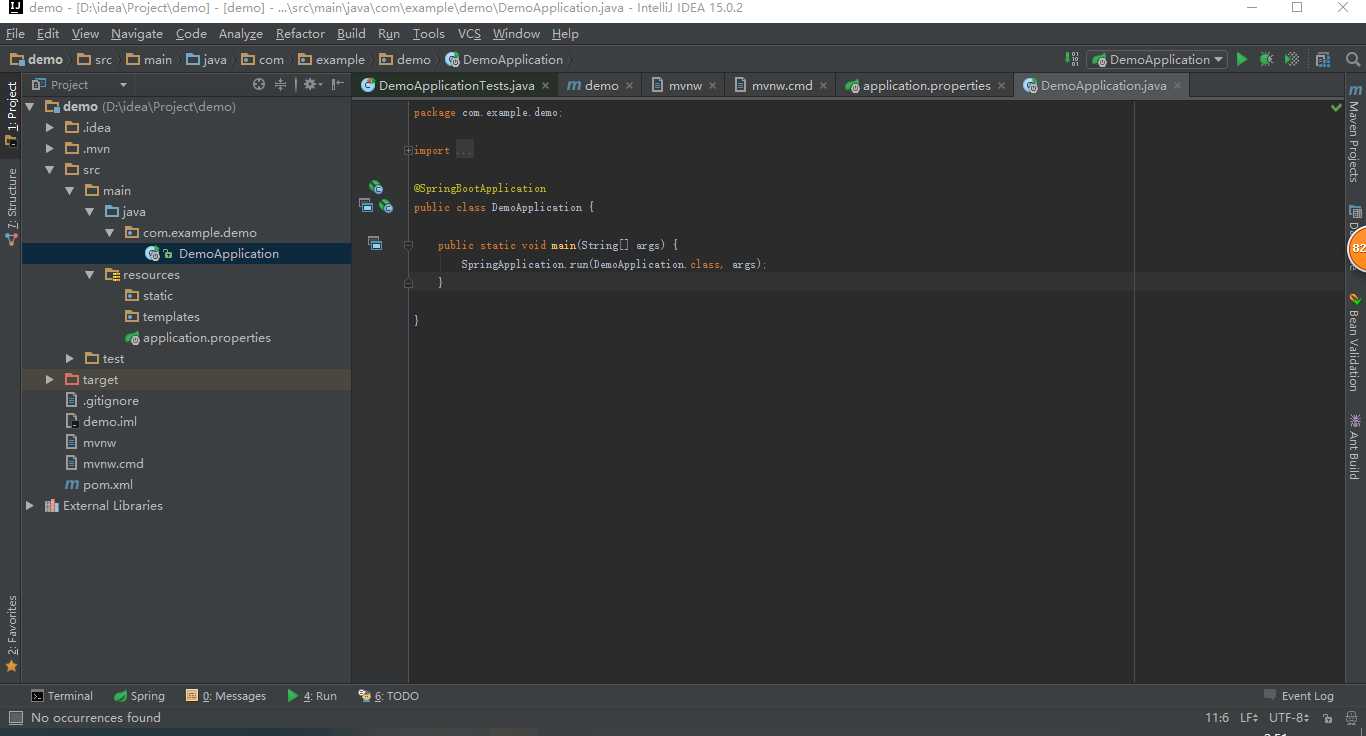This screenshot has height=736, width=1366.
Task: Open the Bean Validation side panel
Action: coord(1355,342)
